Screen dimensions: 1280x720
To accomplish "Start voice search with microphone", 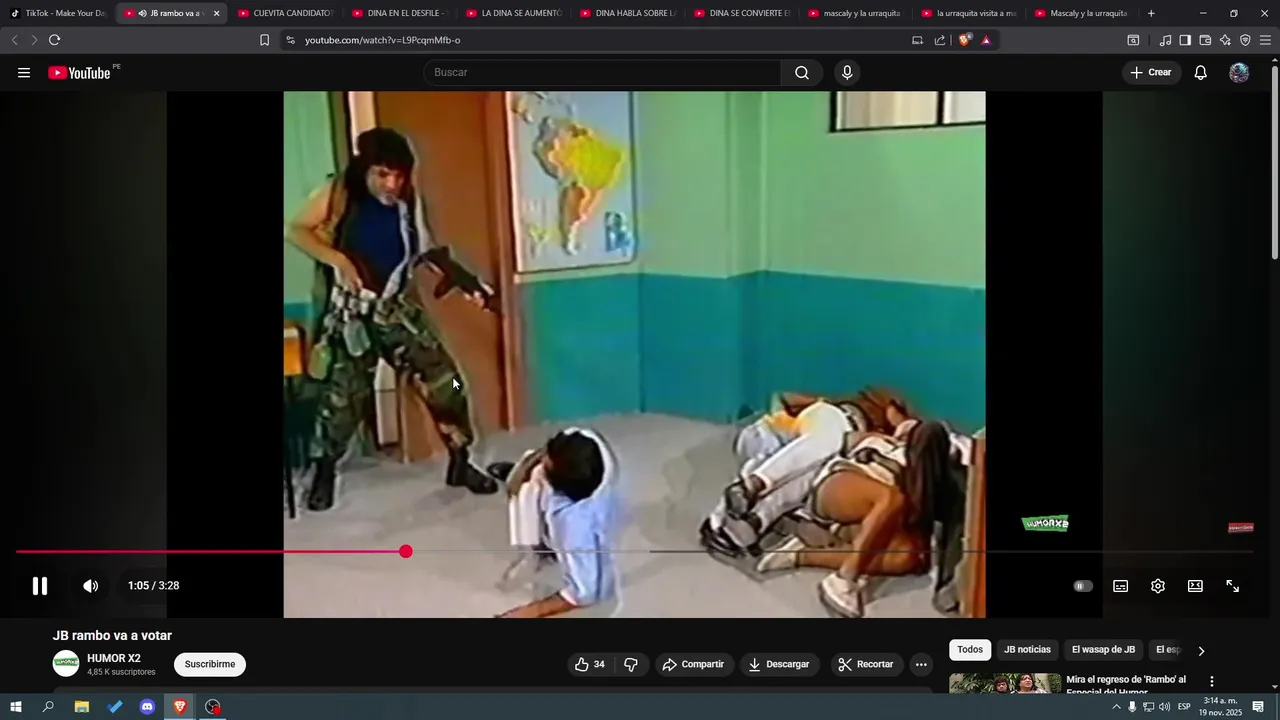I will click(847, 73).
